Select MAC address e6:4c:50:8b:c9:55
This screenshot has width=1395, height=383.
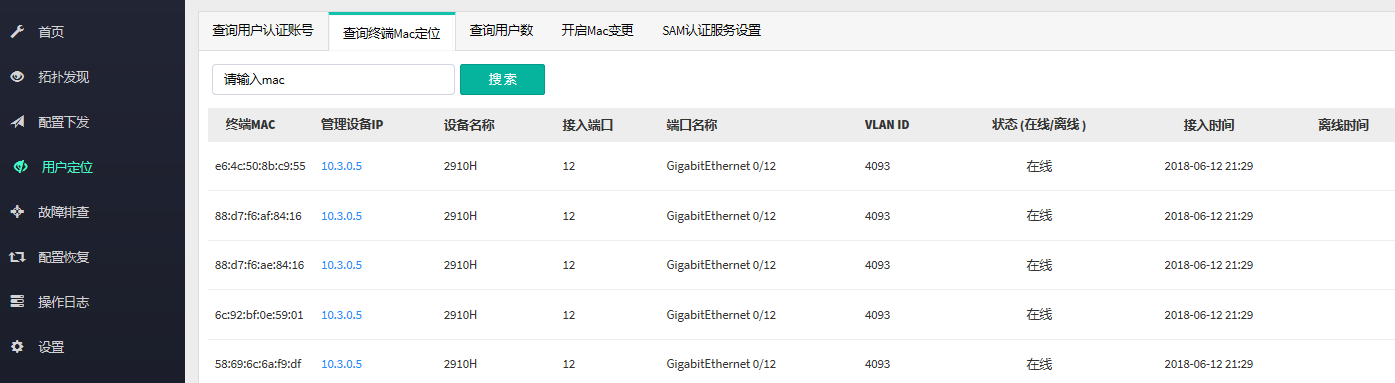[x=260, y=166]
